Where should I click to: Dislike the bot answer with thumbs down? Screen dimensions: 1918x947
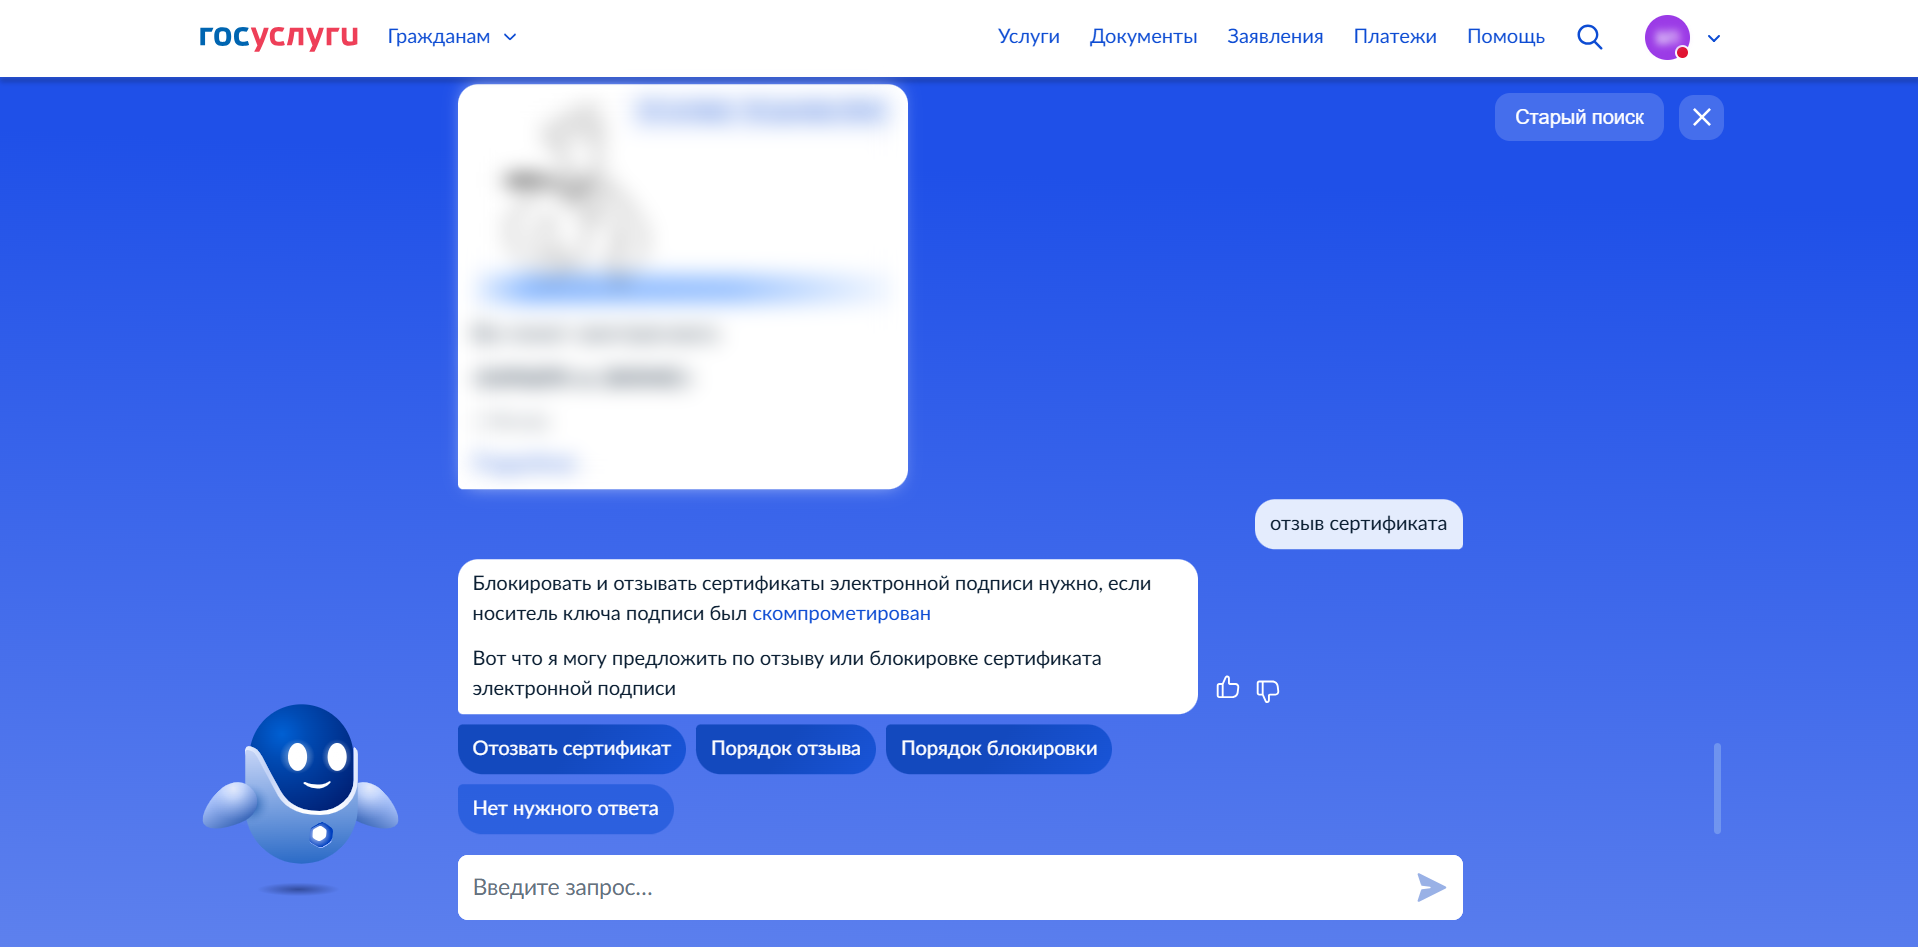(1267, 690)
